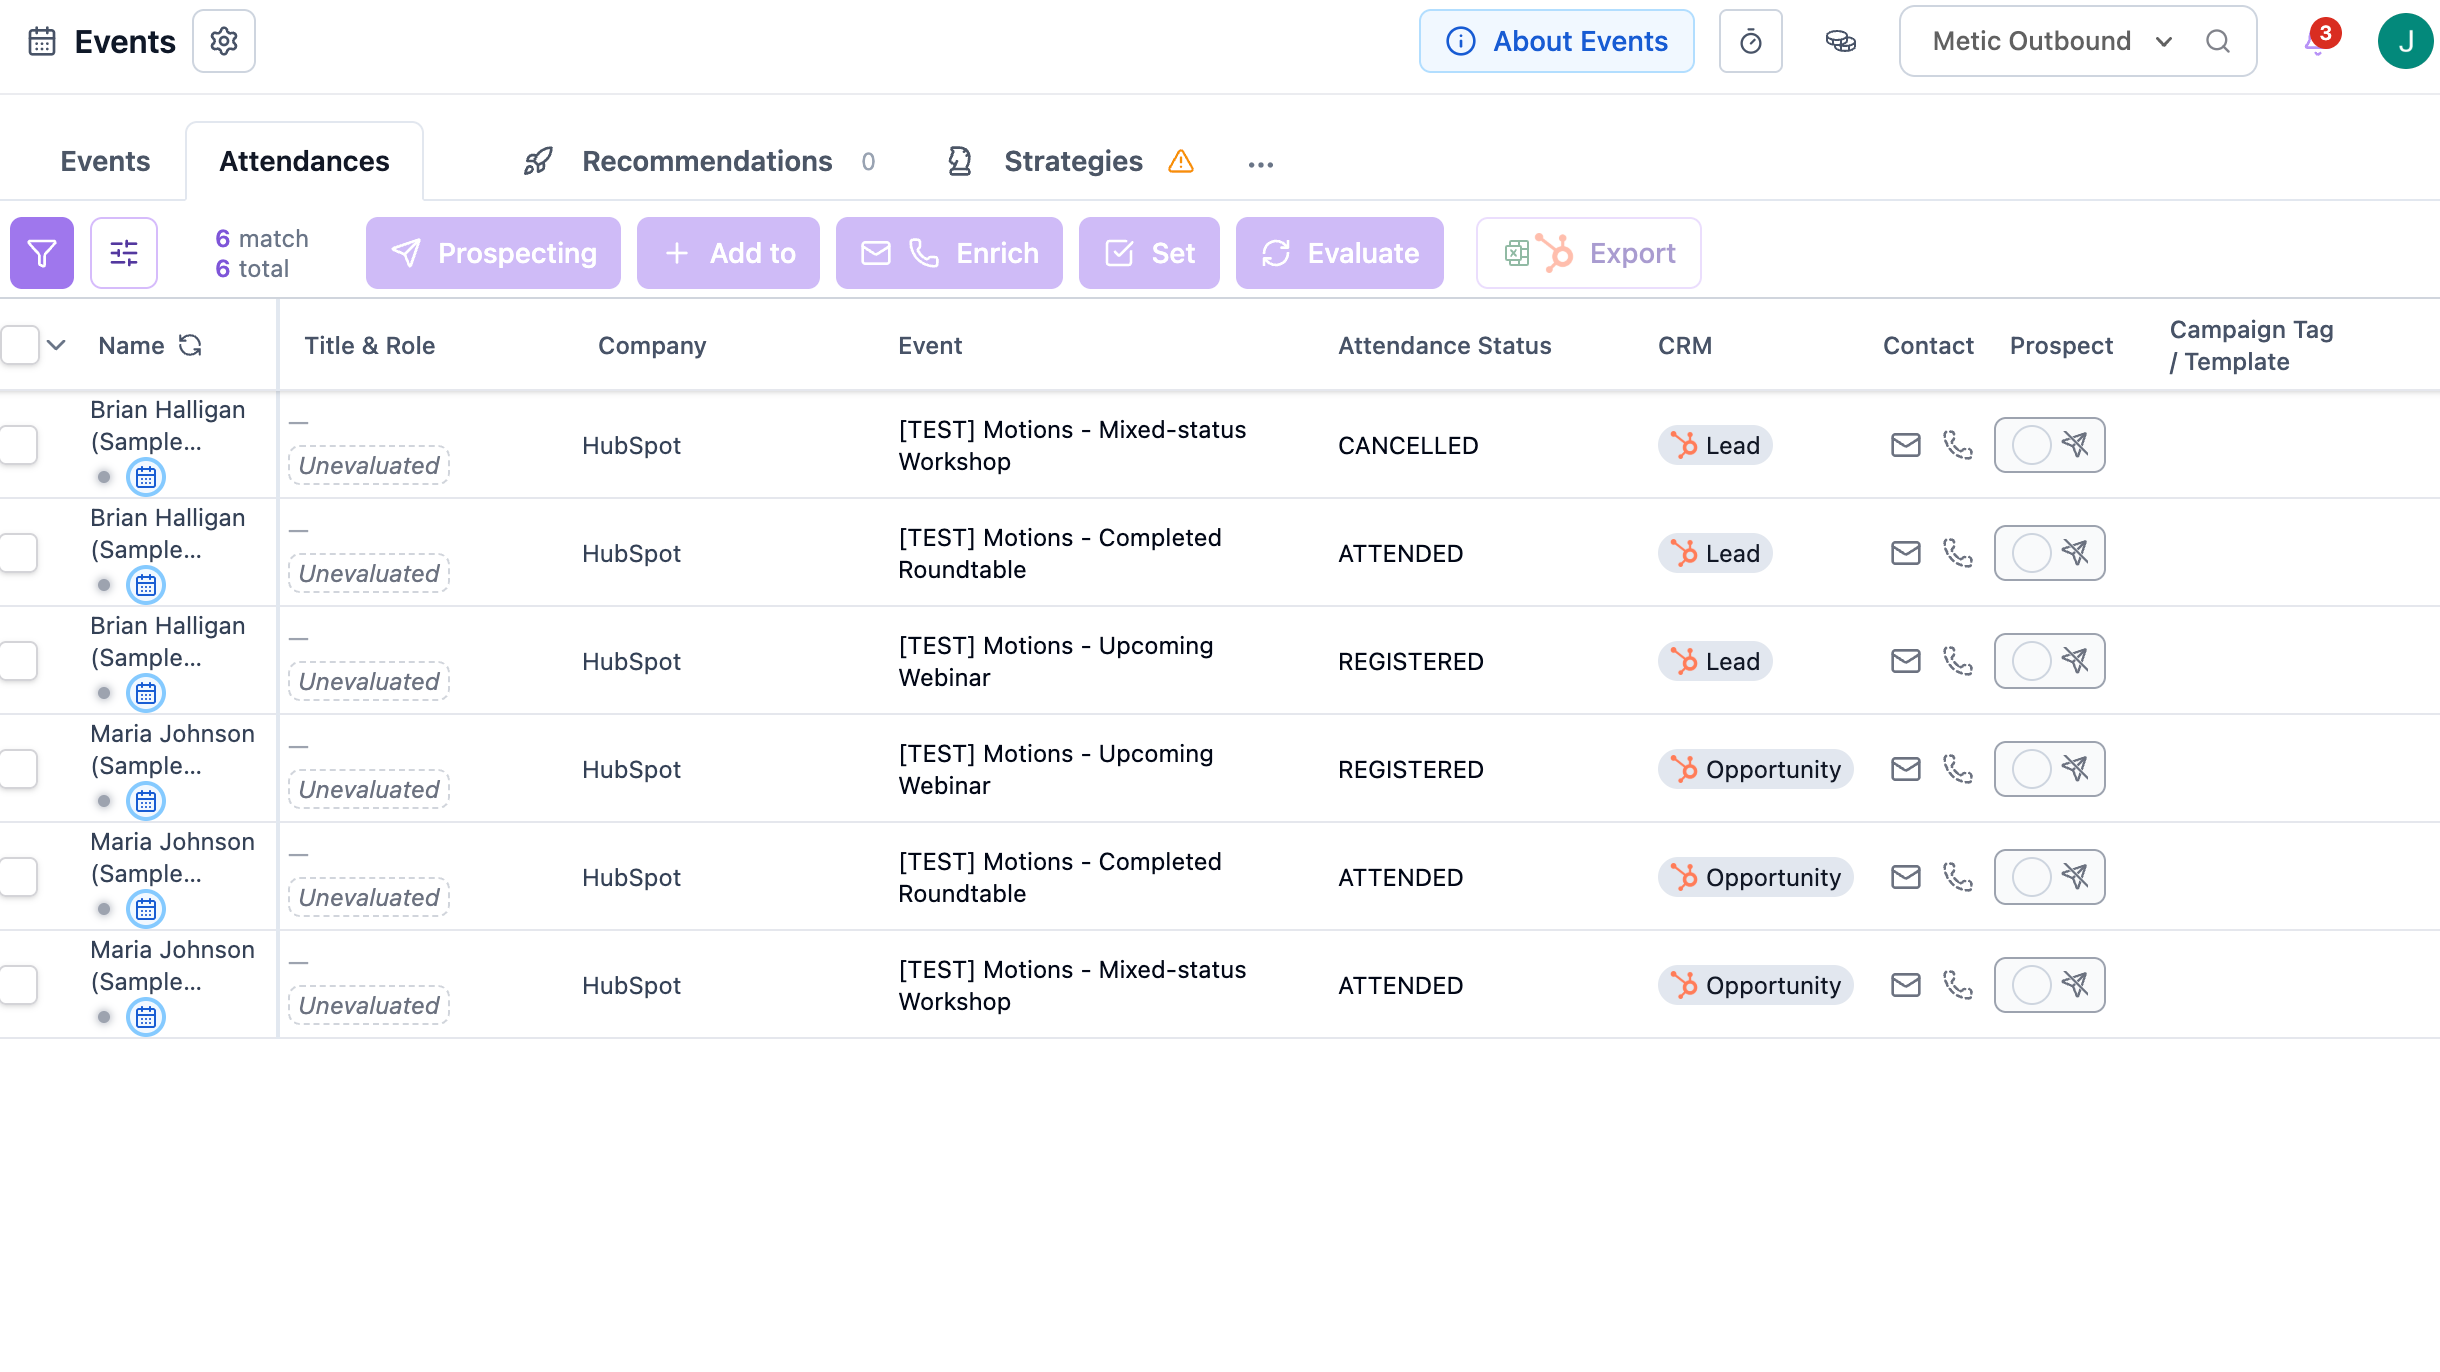Open user avatar J menu

click(2405, 41)
